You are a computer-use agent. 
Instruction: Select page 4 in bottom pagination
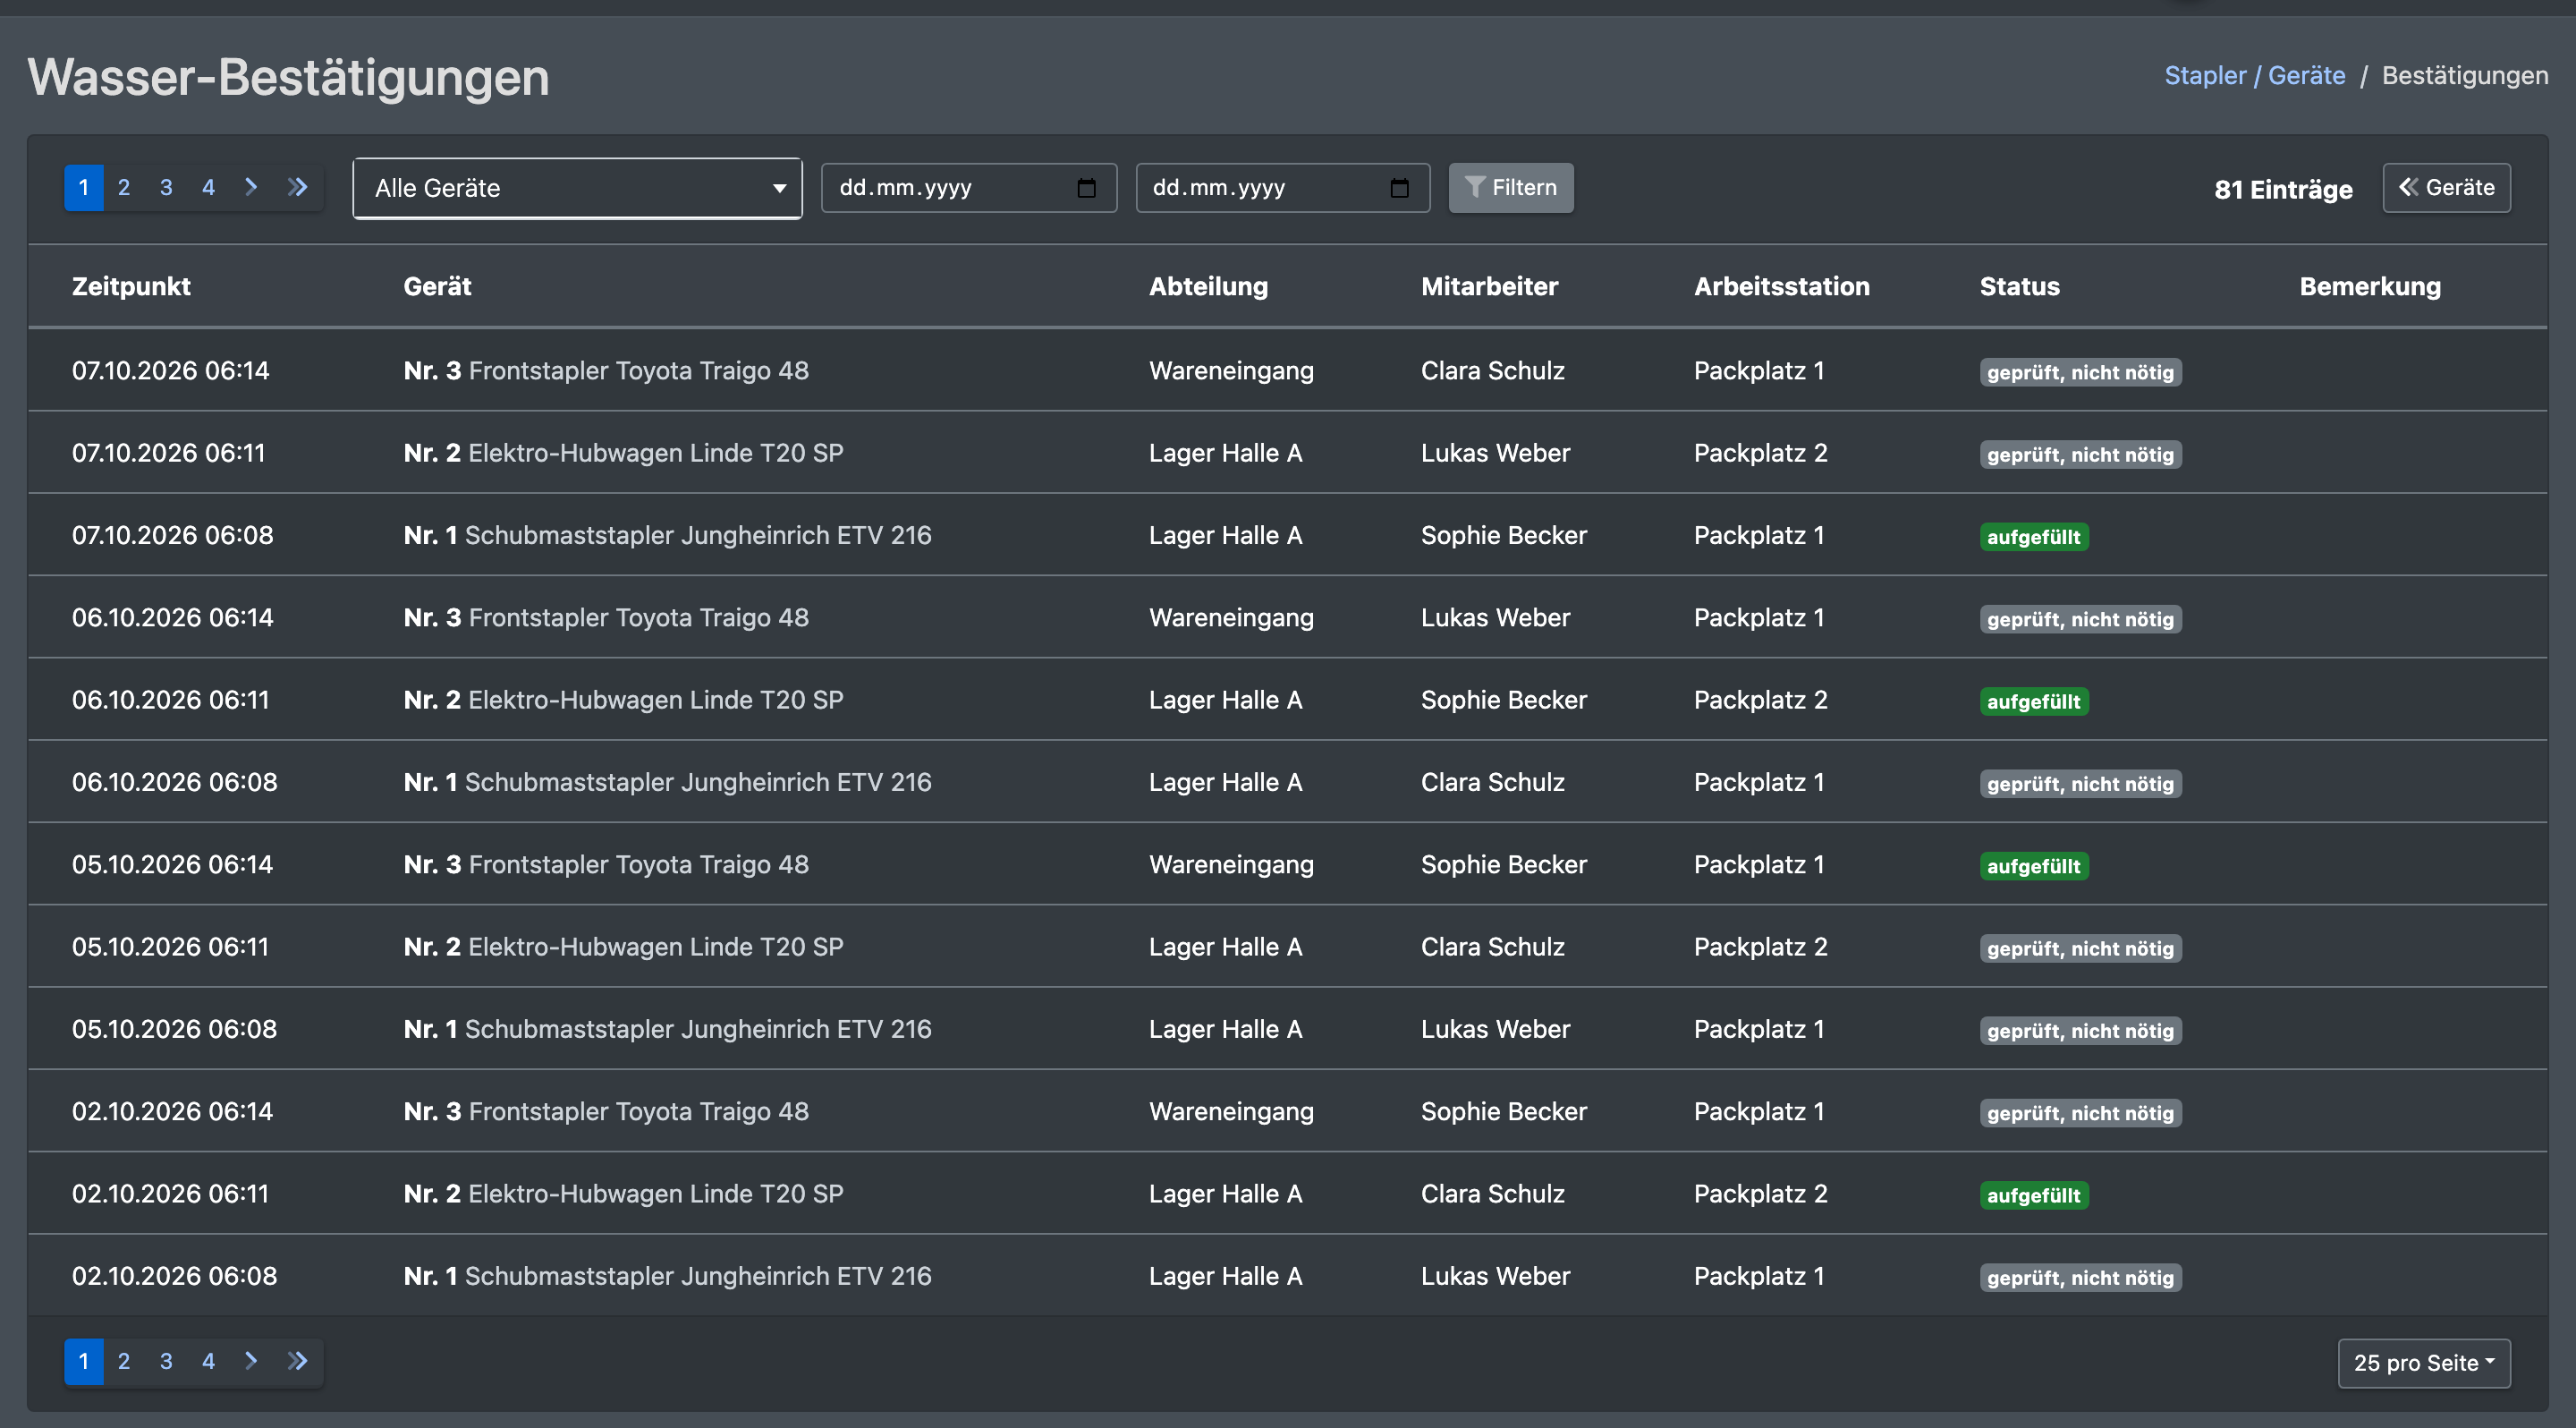pyautogui.click(x=208, y=1361)
